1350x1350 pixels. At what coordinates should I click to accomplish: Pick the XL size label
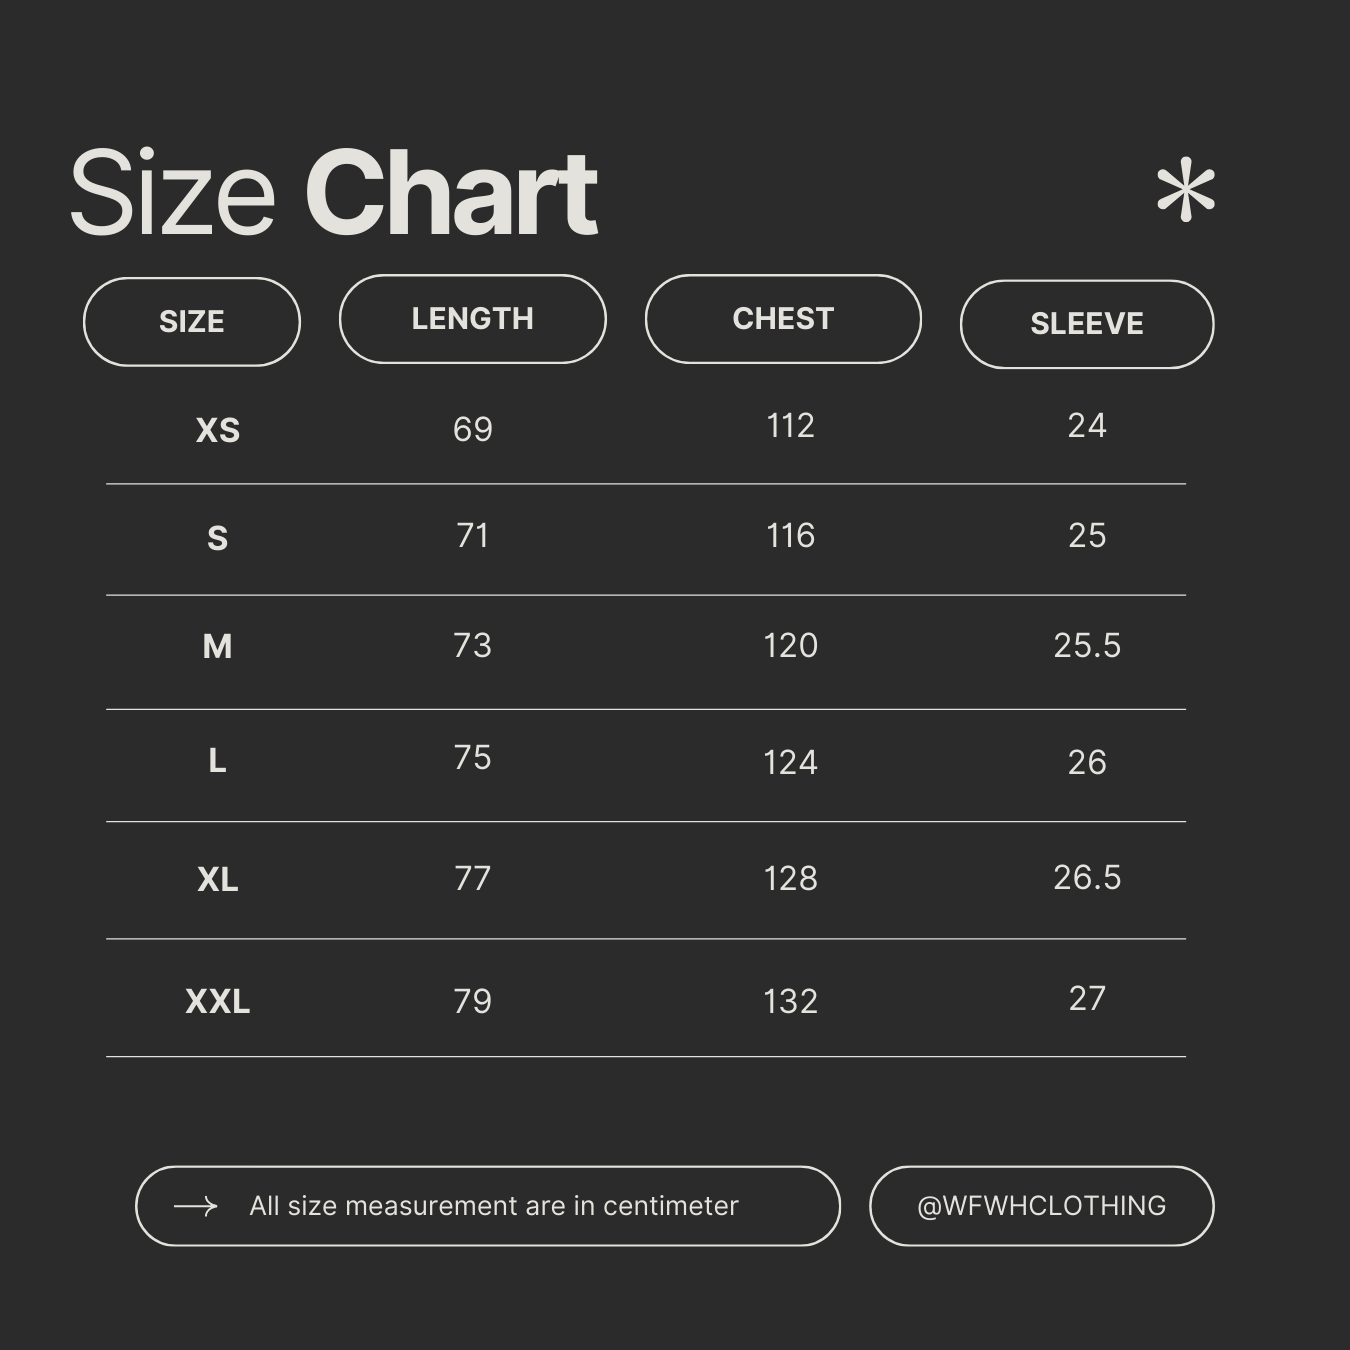click(217, 880)
